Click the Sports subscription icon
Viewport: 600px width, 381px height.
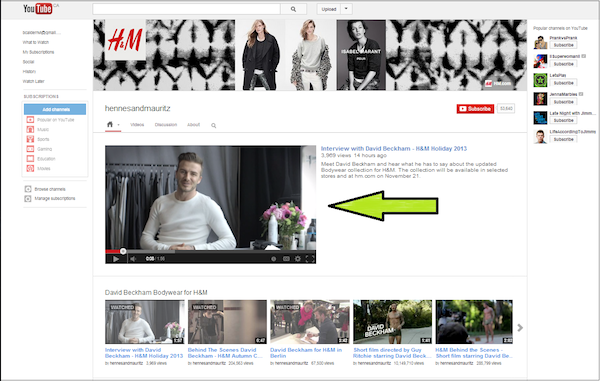(x=30, y=139)
